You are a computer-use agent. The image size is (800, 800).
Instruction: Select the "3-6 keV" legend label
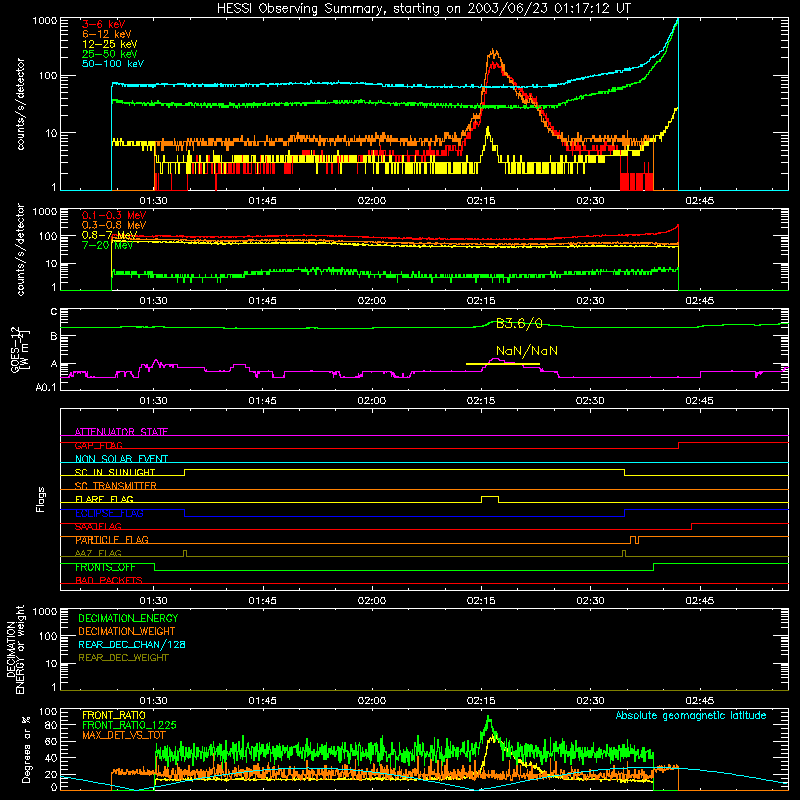click(x=103, y=24)
